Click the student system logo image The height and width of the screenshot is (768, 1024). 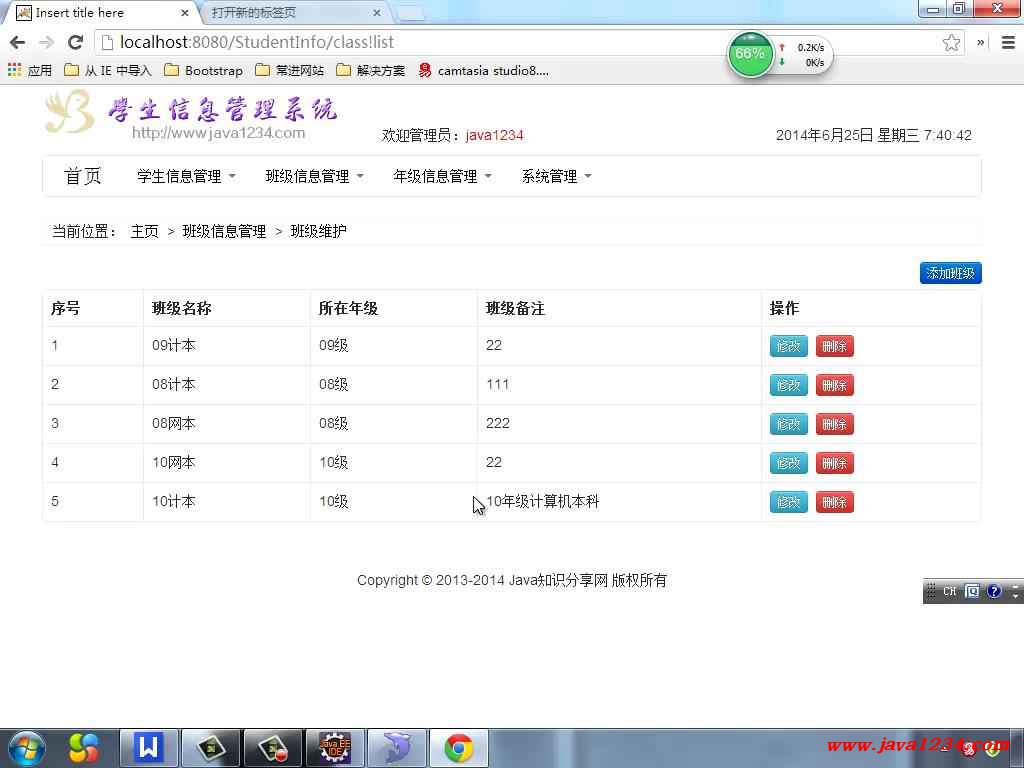coord(190,114)
